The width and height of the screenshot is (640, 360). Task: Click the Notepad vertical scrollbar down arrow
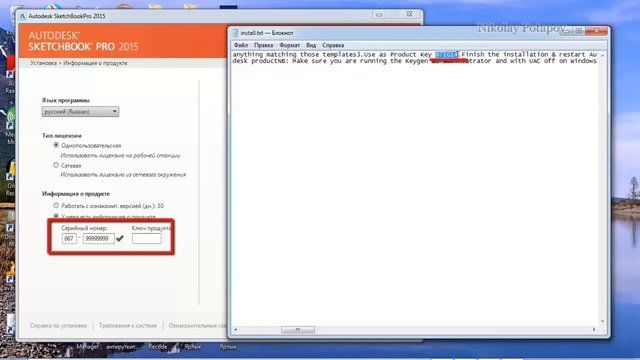tap(602, 322)
